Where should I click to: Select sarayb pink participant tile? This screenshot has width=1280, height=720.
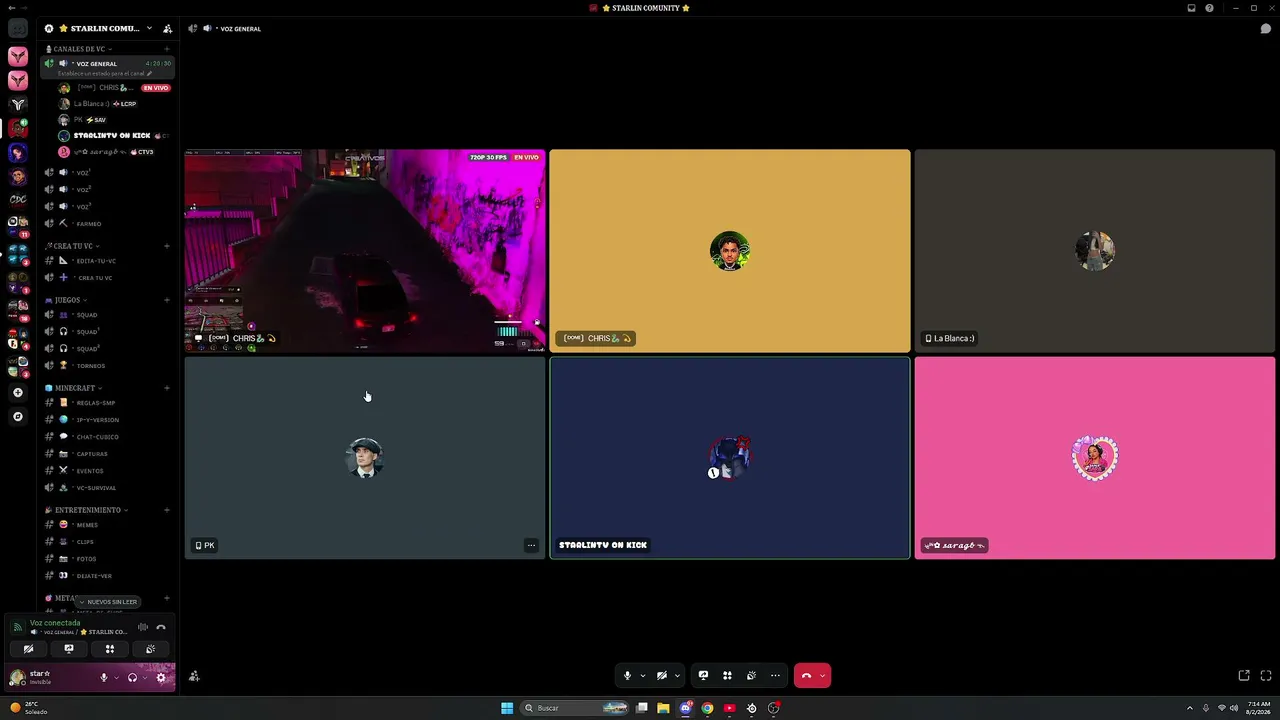point(1095,458)
